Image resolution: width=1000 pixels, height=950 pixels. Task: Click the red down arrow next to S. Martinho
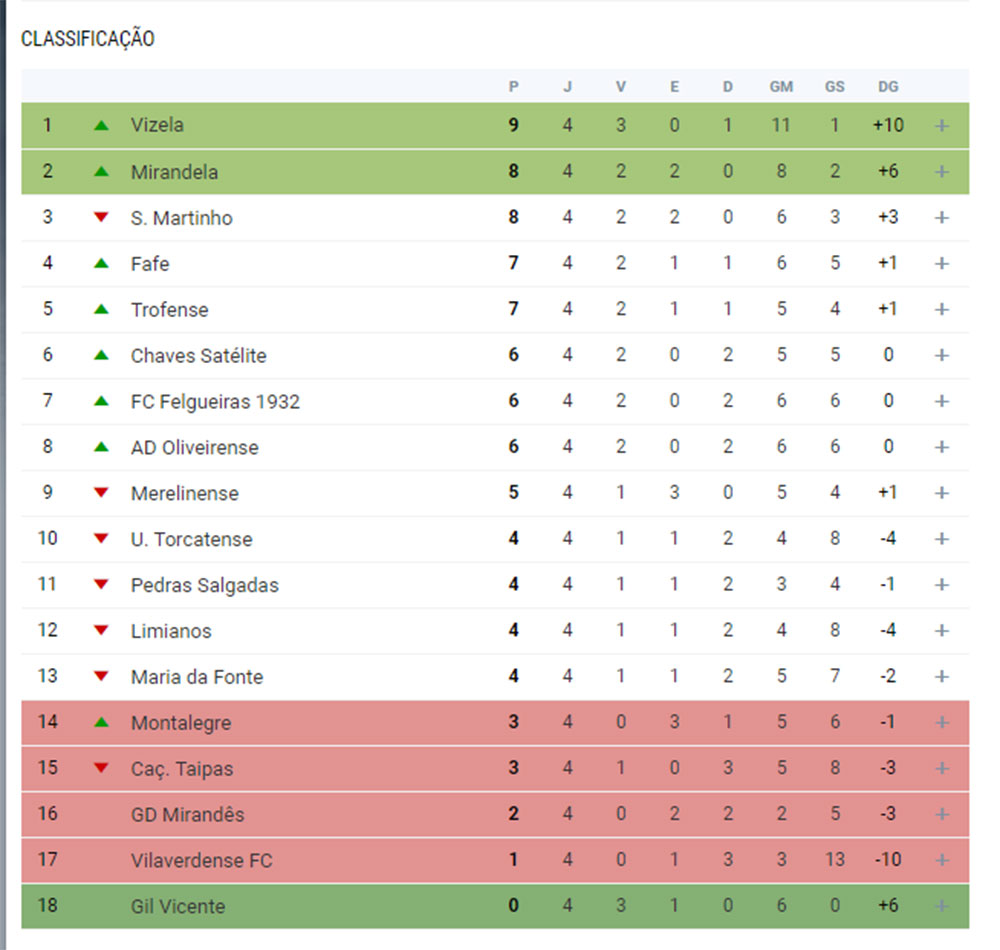(101, 217)
